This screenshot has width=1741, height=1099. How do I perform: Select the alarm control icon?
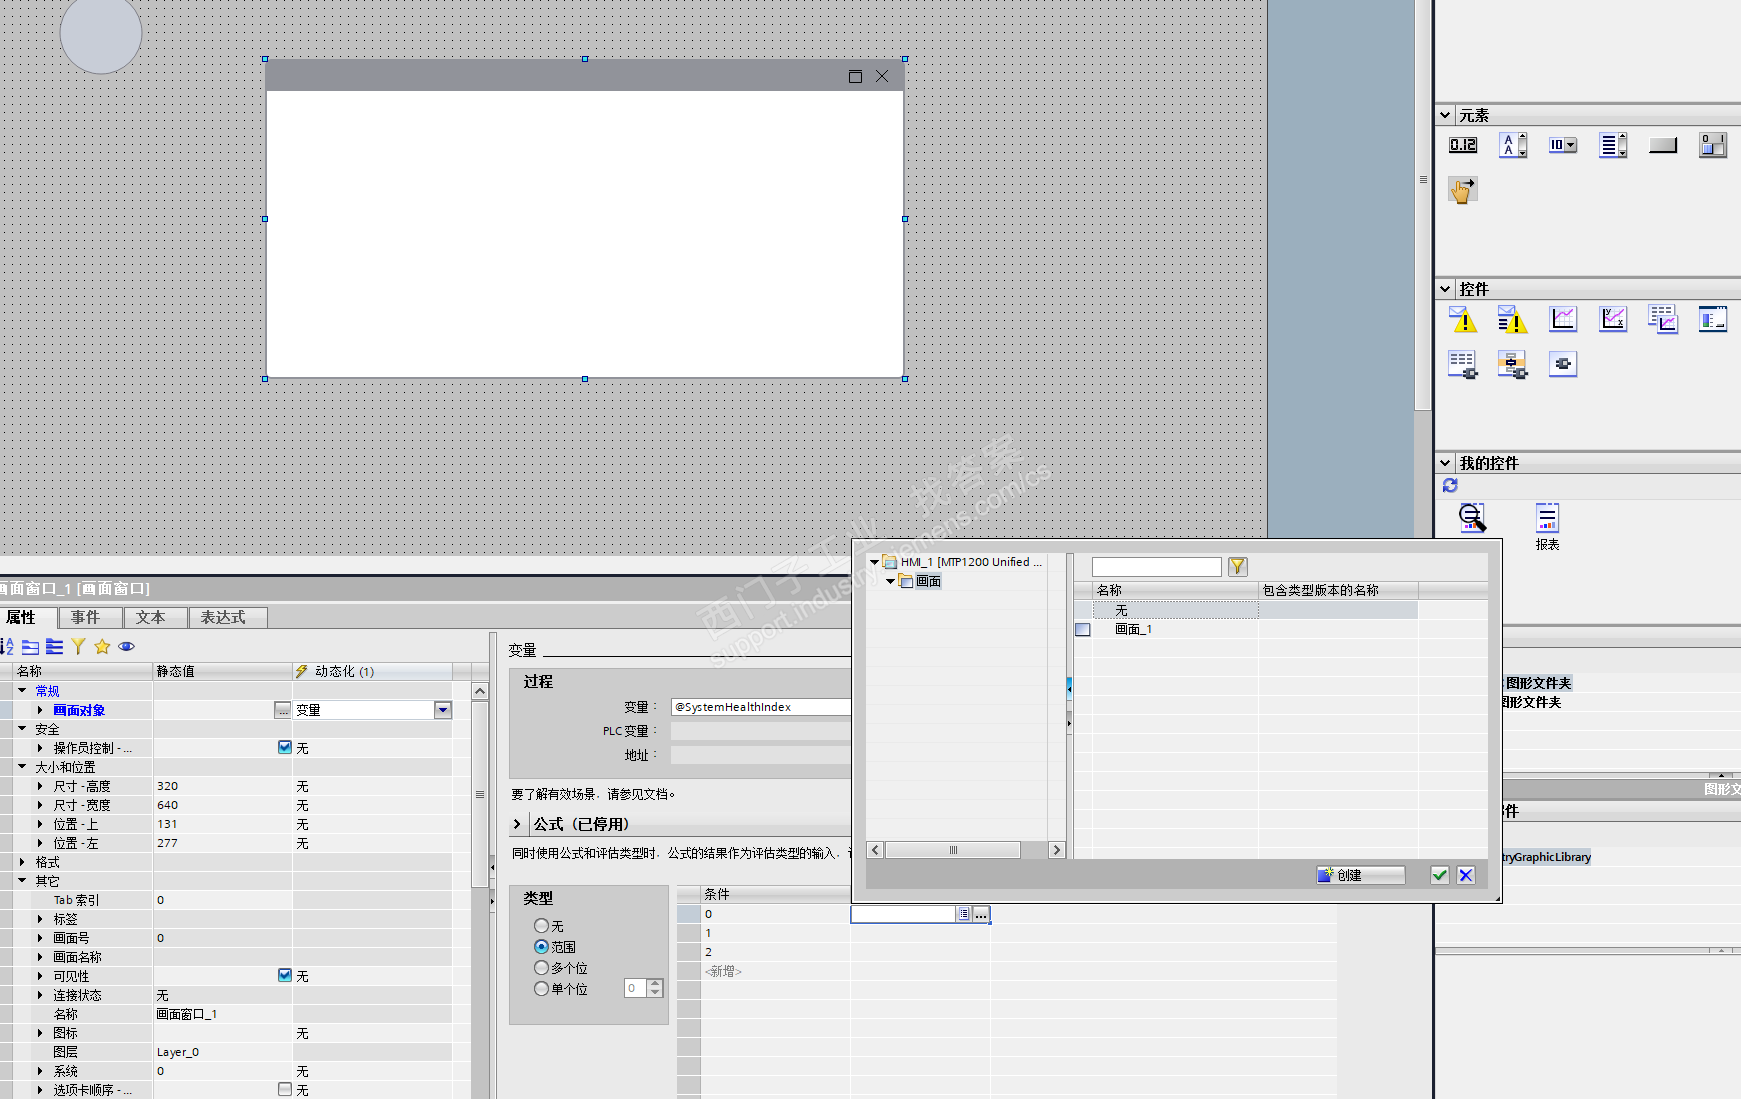[1463, 319]
